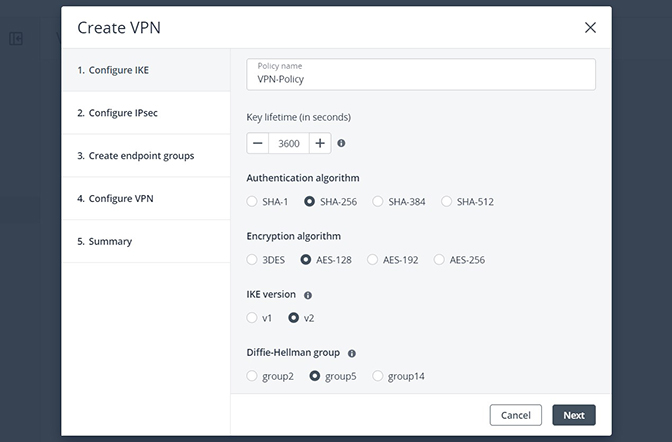Click the Policy name input field
672x442 pixels.
click(421, 75)
